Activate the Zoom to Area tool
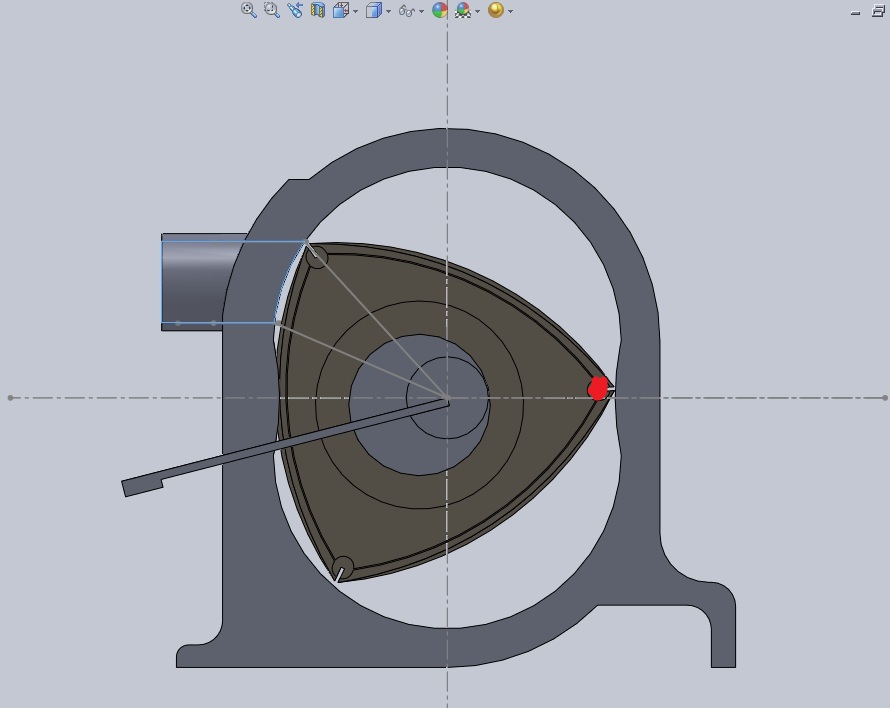 [271, 10]
